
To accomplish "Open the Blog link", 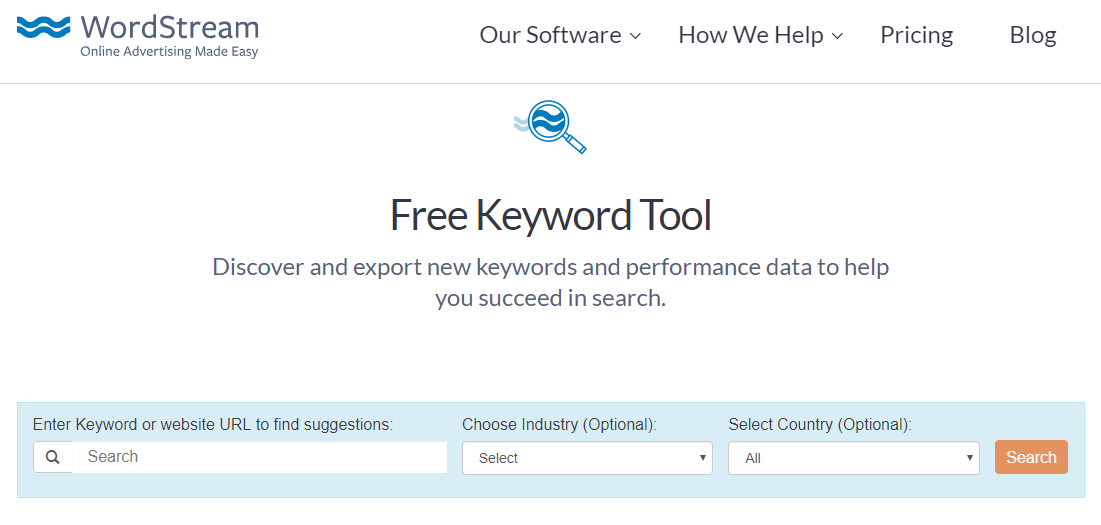I will [1033, 35].
